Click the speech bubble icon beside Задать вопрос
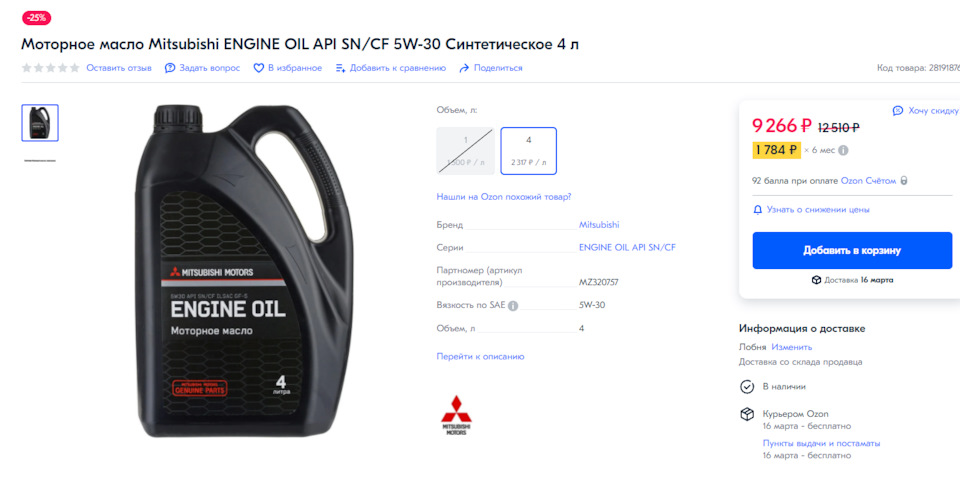 click(x=170, y=68)
